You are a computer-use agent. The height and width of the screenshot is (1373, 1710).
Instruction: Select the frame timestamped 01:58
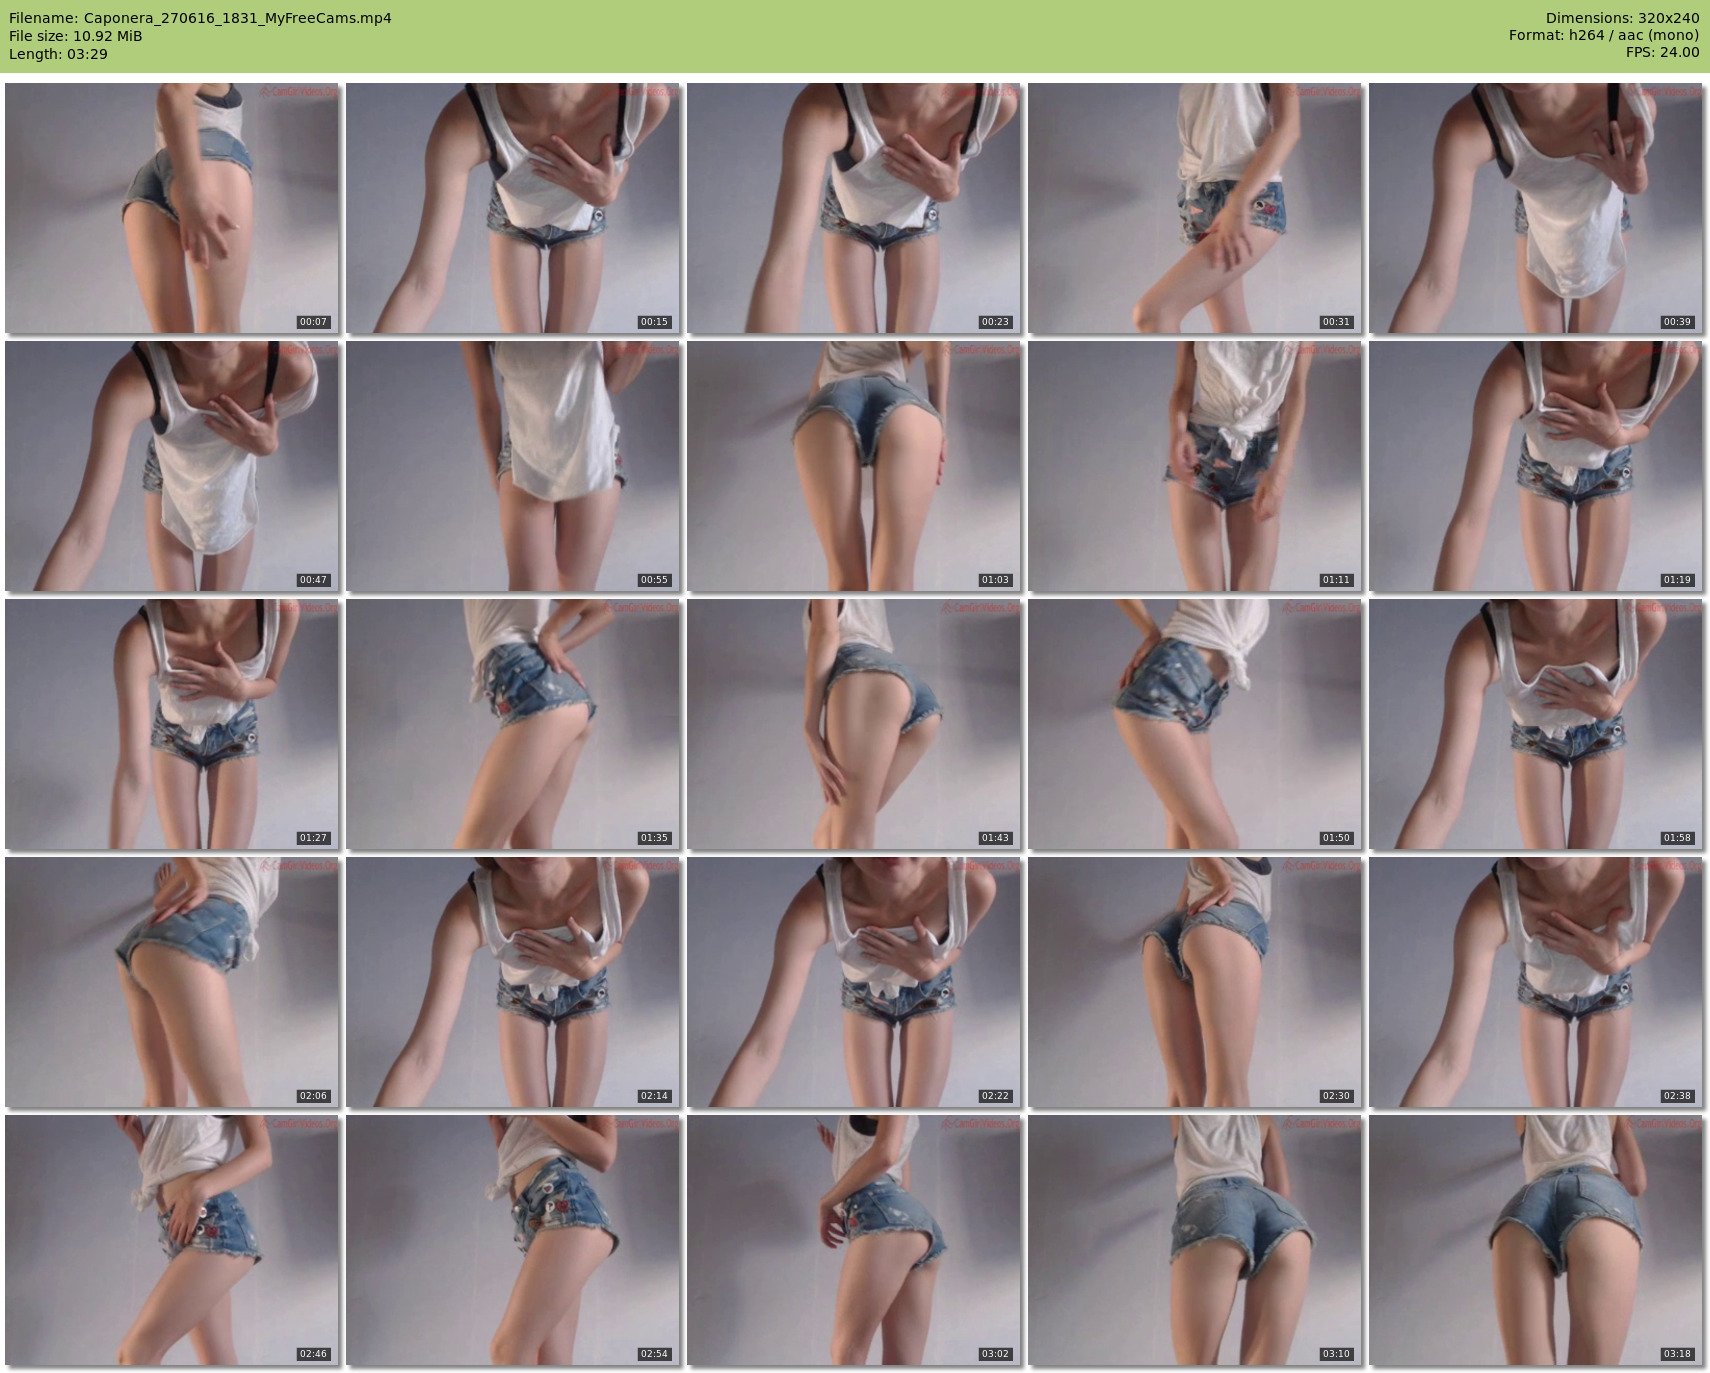tap(1535, 723)
